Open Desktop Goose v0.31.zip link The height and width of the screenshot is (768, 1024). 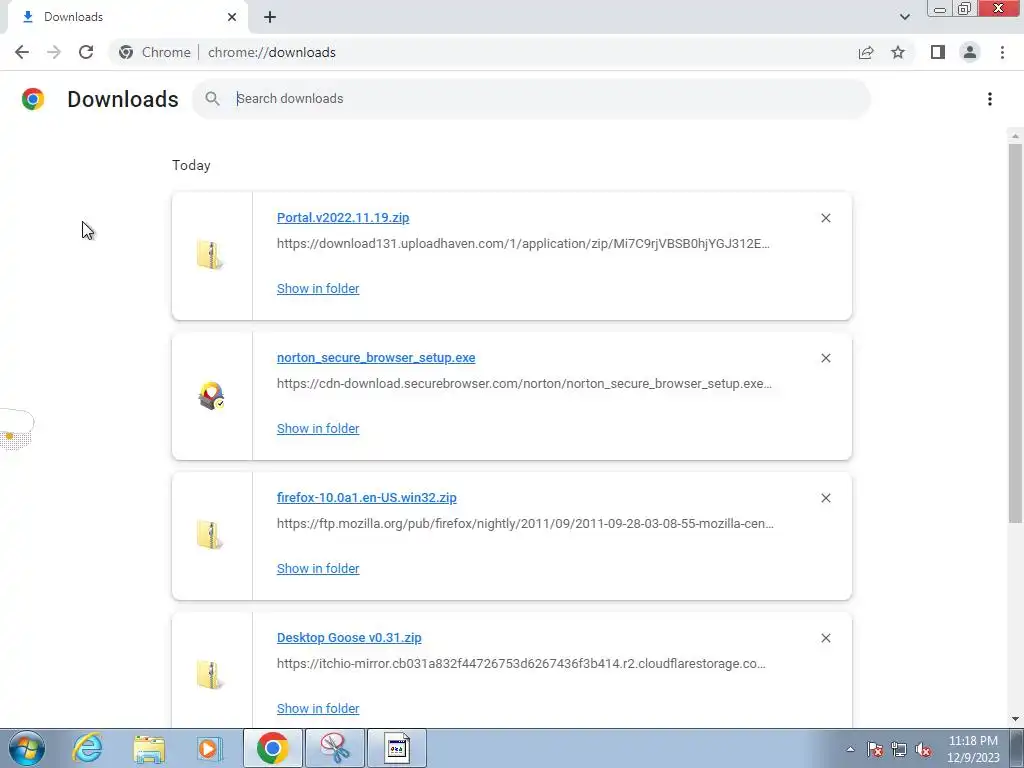coord(349,637)
